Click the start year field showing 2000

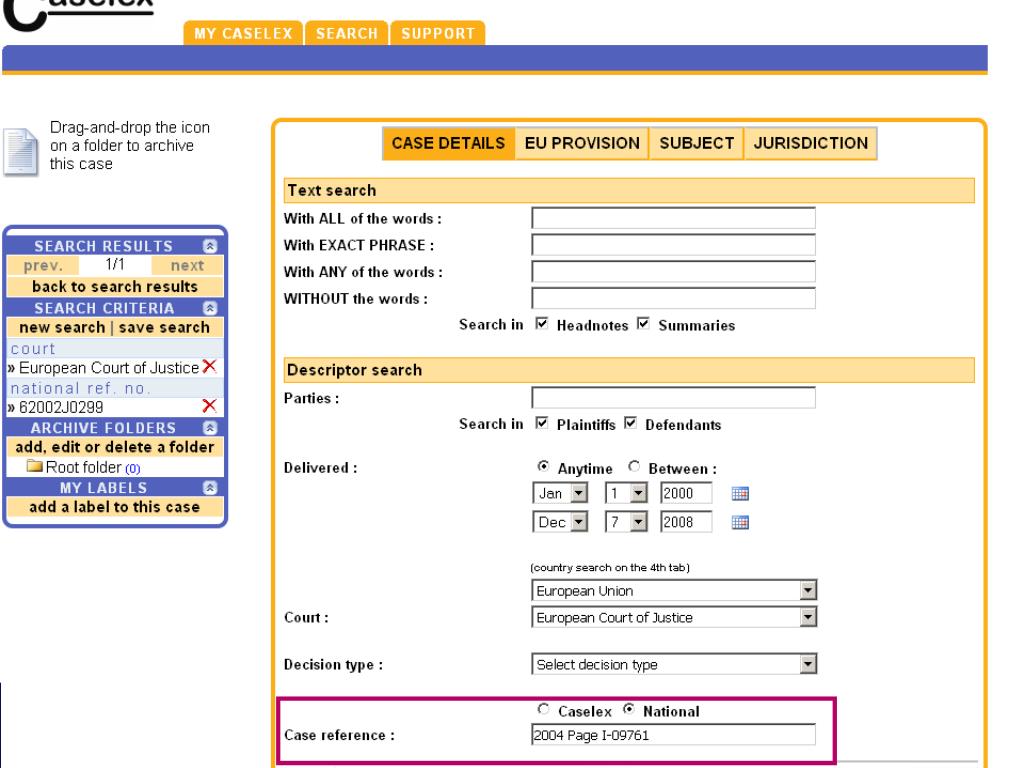(x=686, y=493)
